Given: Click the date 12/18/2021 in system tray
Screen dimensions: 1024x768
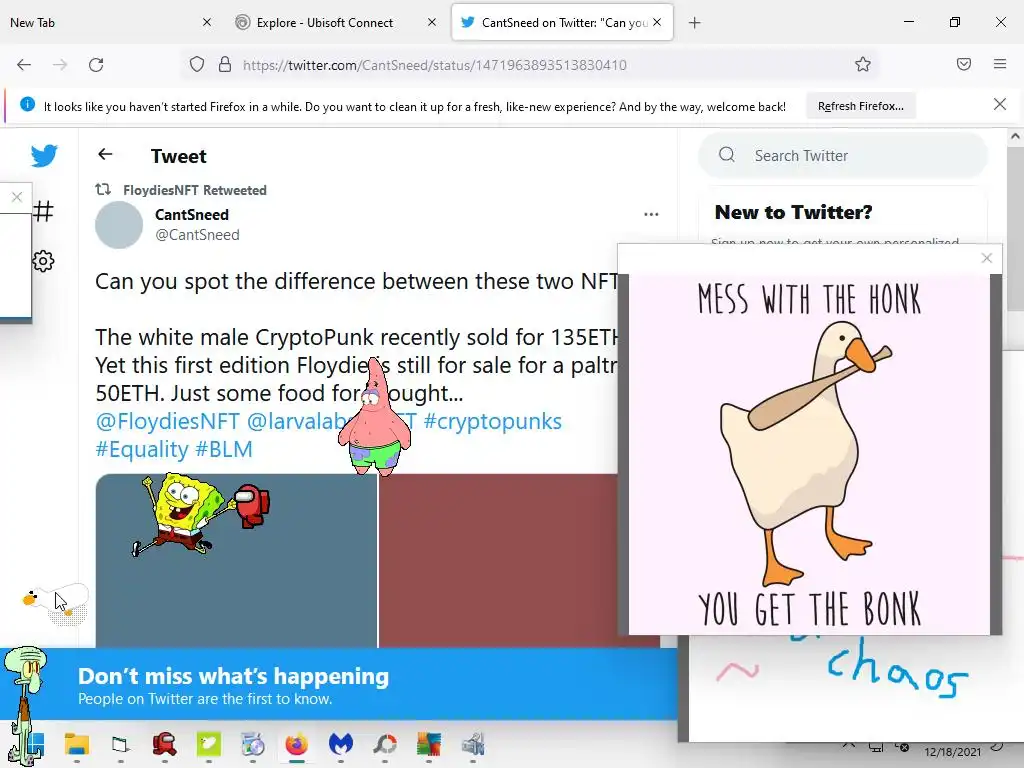Looking at the screenshot, I should click(952, 752).
